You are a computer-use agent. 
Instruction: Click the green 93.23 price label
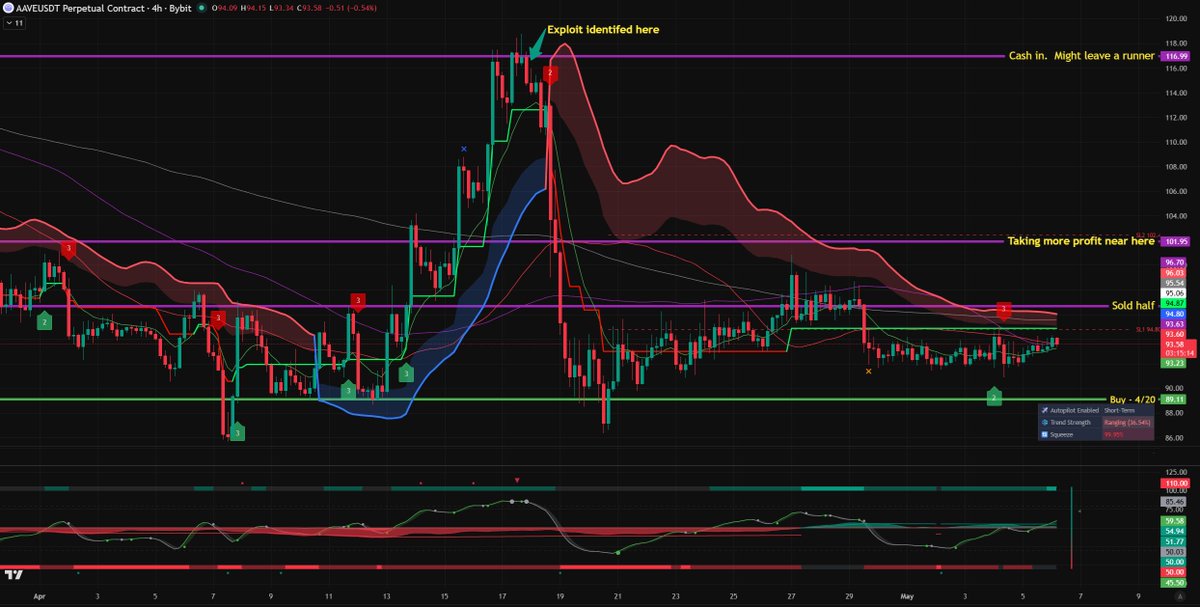(x=1174, y=363)
